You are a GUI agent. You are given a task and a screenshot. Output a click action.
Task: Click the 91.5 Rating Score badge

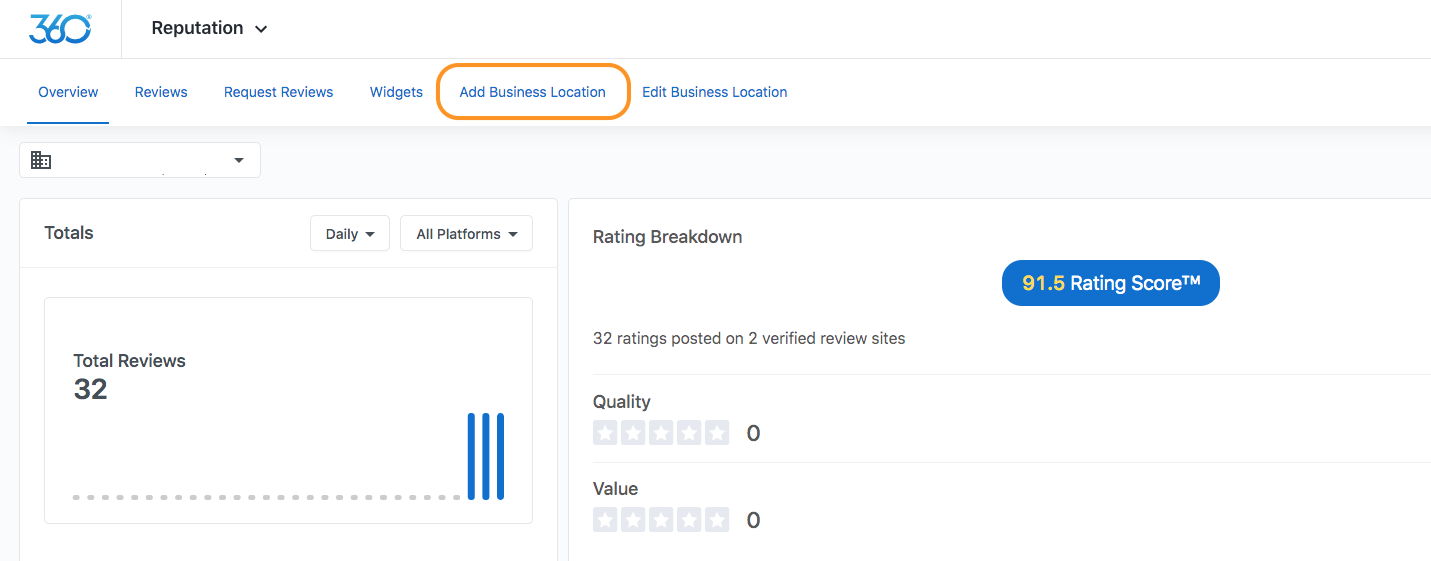(1111, 284)
